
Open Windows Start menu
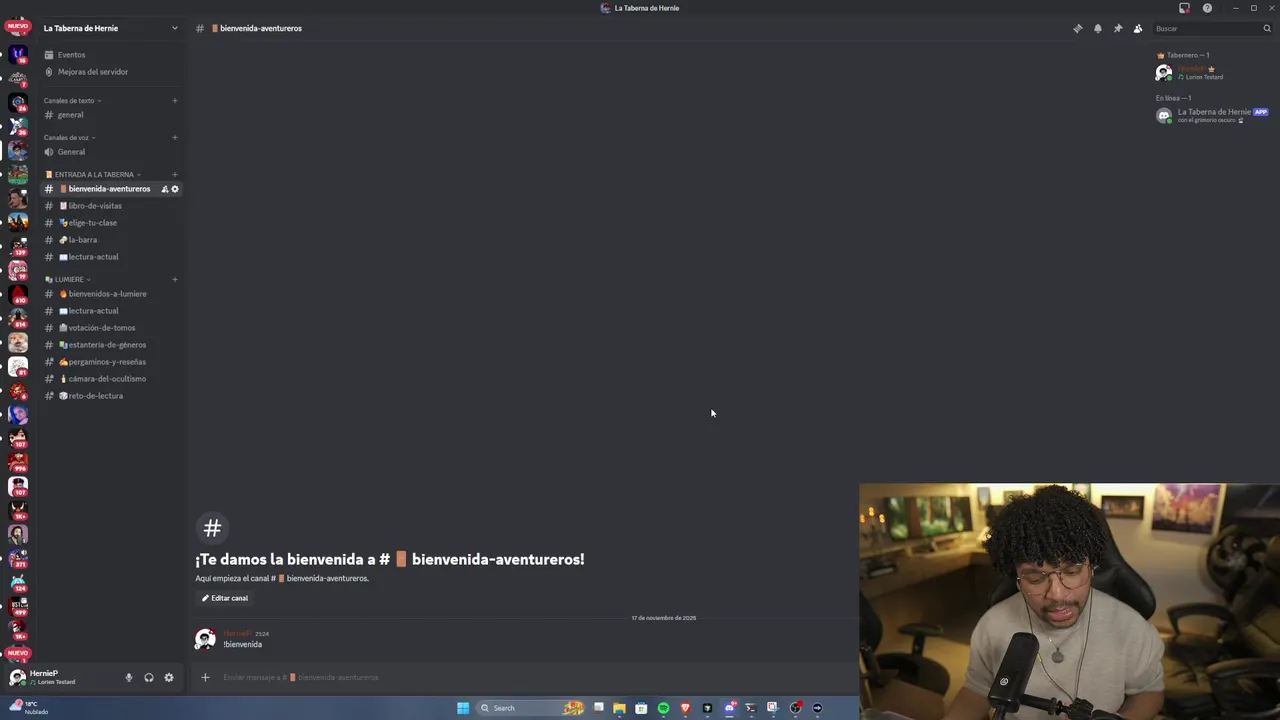[463, 708]
